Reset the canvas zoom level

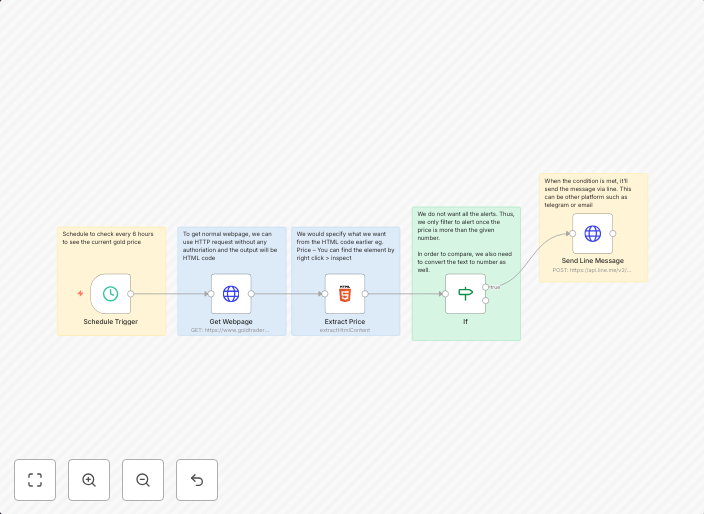tap(197, 480)
